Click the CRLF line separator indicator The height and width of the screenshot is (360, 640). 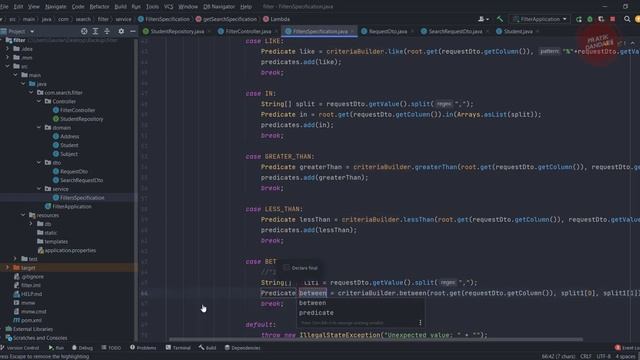(x=586, y=356)
